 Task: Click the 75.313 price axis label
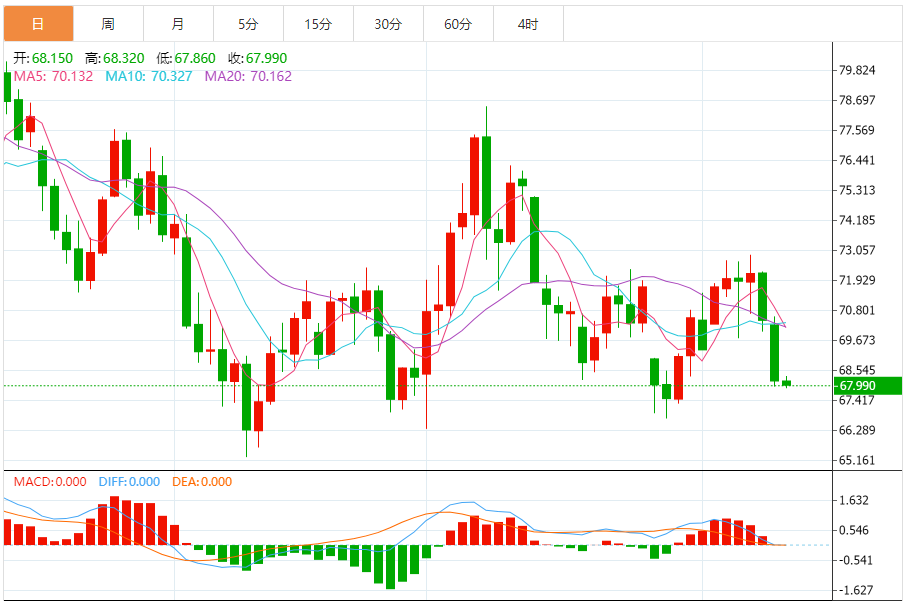(857, 190)
